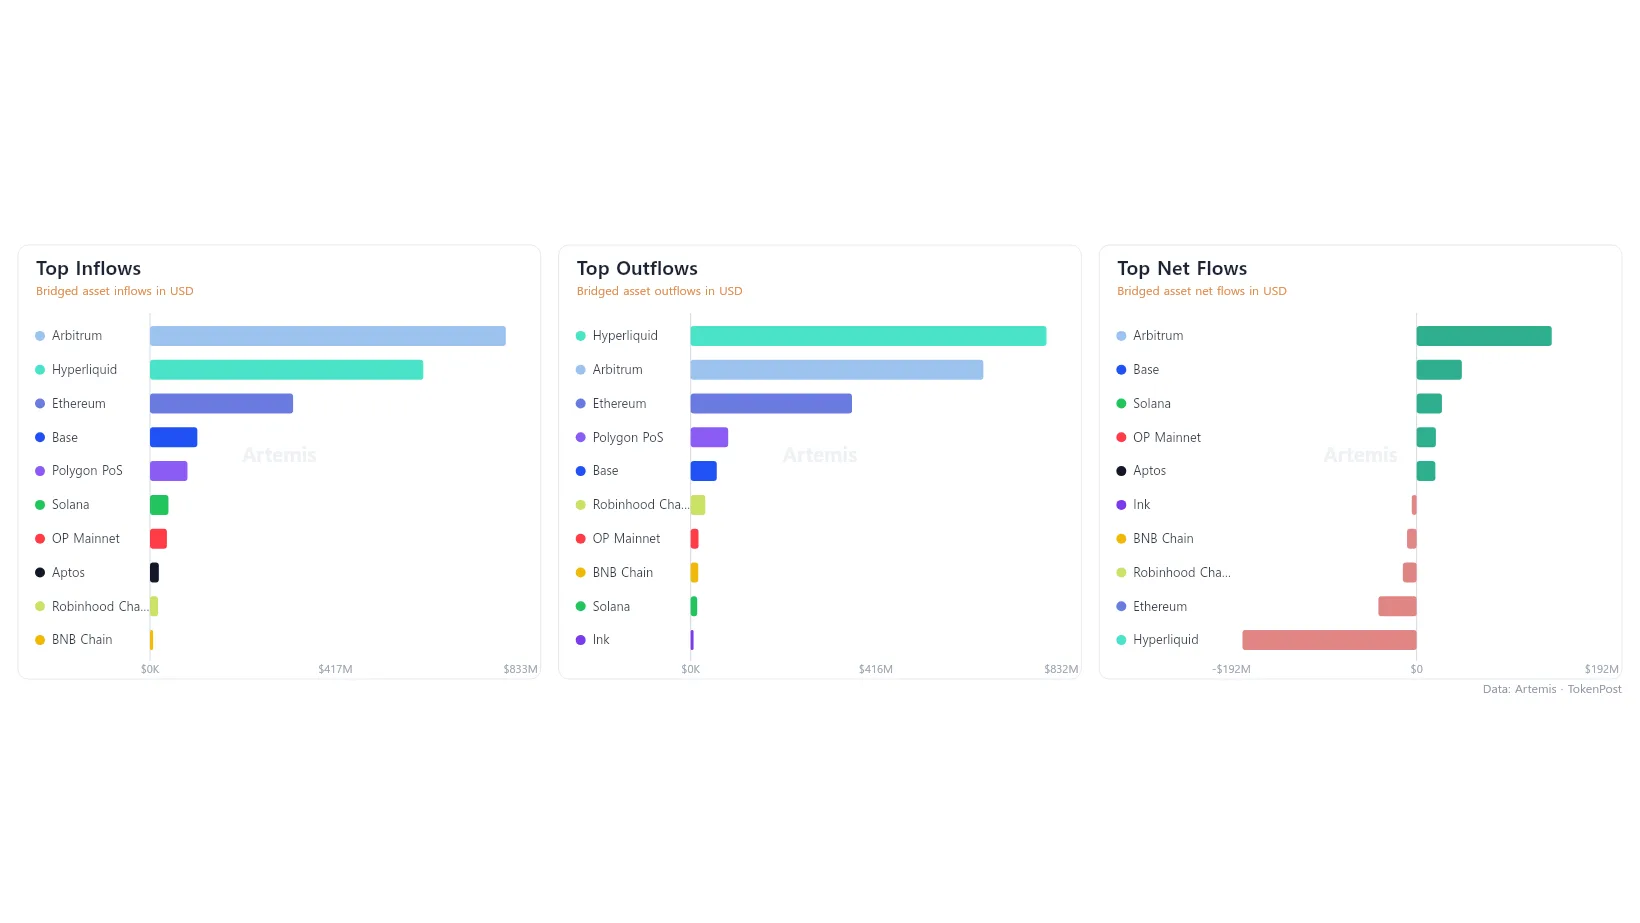Click the 'Top Net Flows' title

1182,268
